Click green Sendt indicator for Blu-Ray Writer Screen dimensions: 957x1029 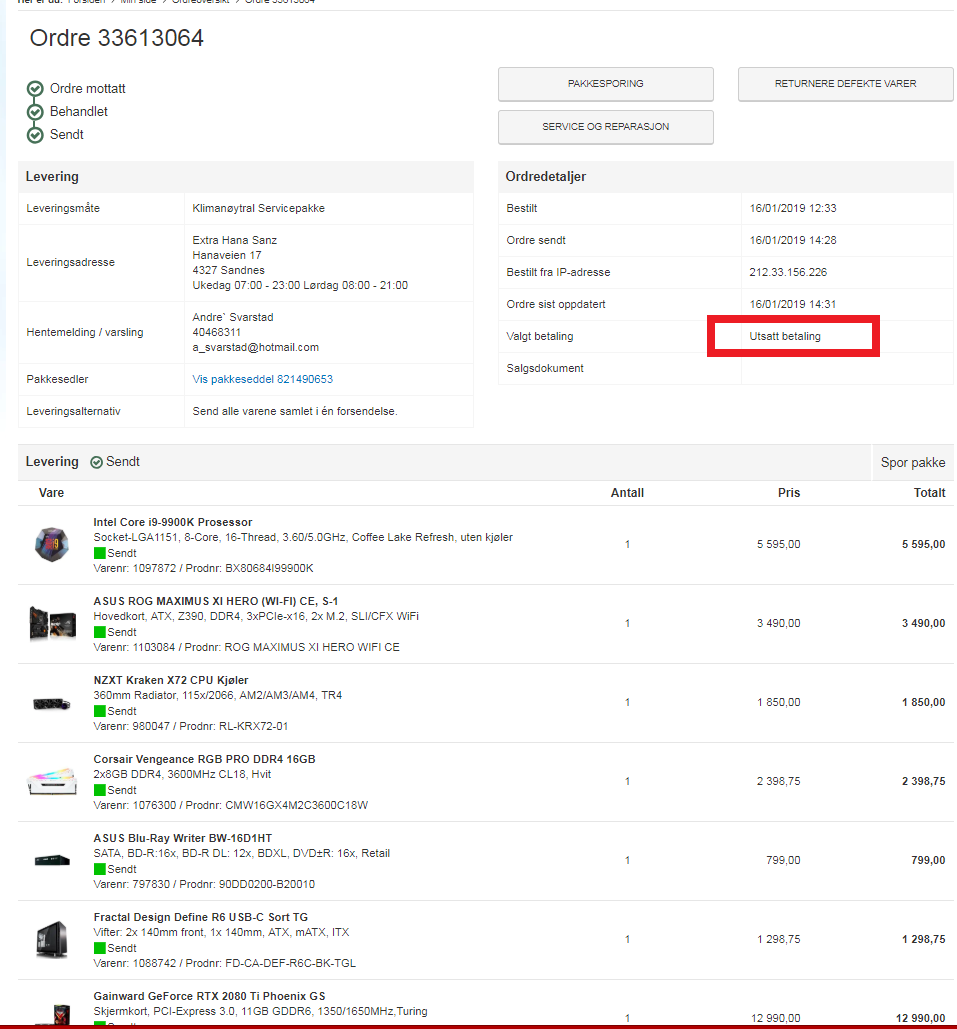click(100, 869)
